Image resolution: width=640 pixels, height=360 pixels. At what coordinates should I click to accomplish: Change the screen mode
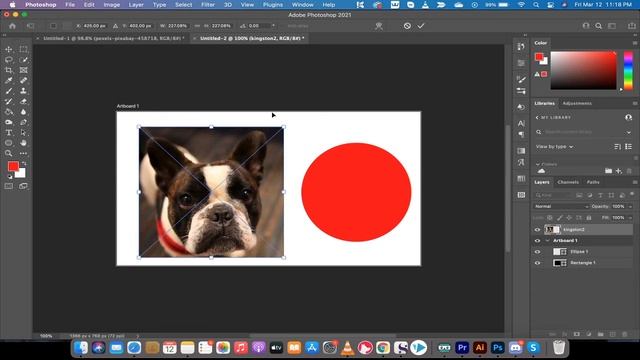pyautogui.click(x=23, y=186)
